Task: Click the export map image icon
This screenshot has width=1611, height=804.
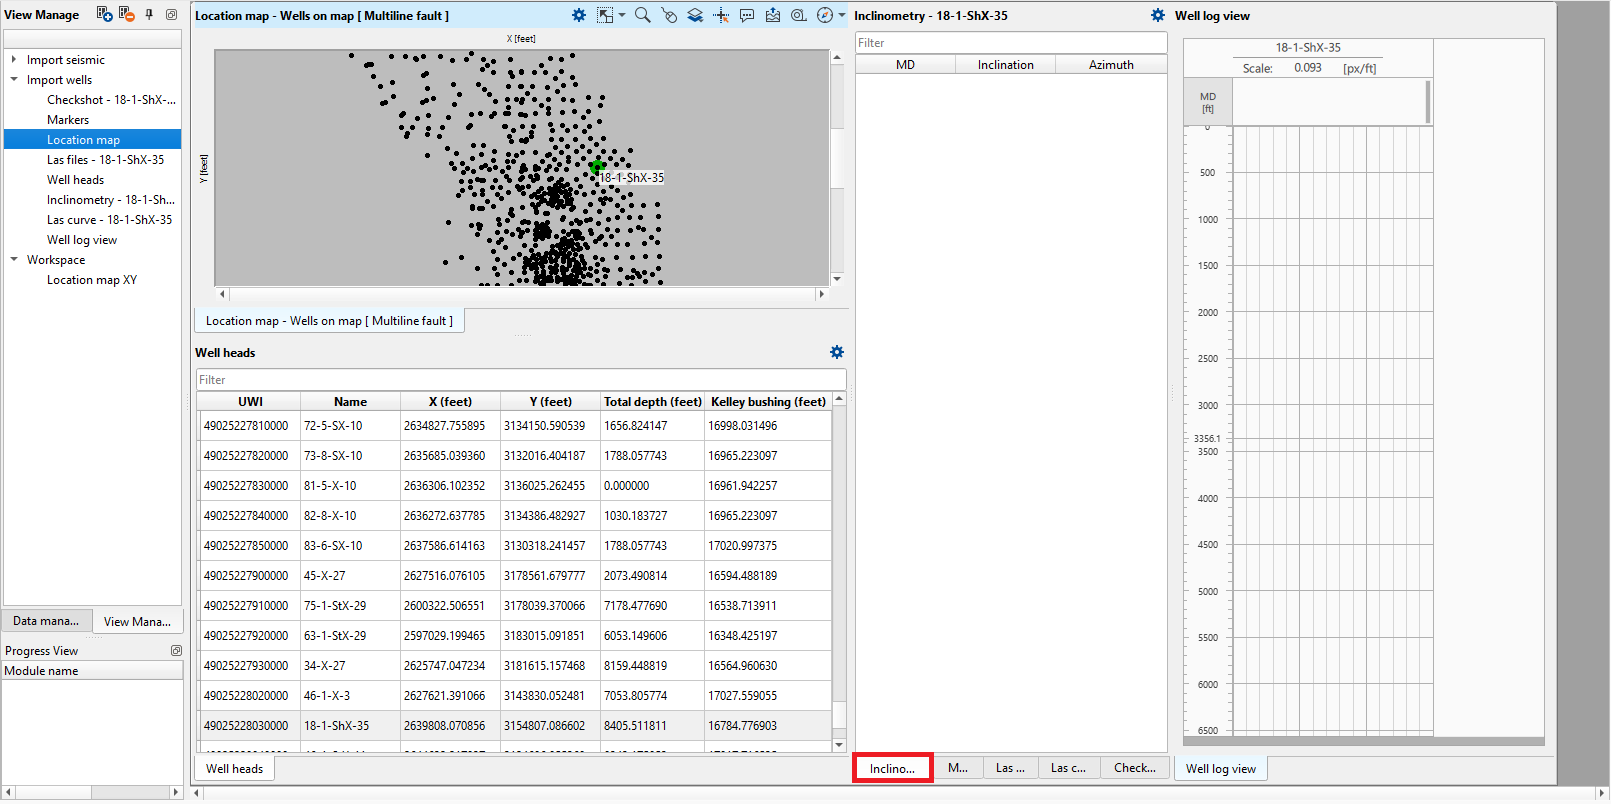Action: (773, 15)
